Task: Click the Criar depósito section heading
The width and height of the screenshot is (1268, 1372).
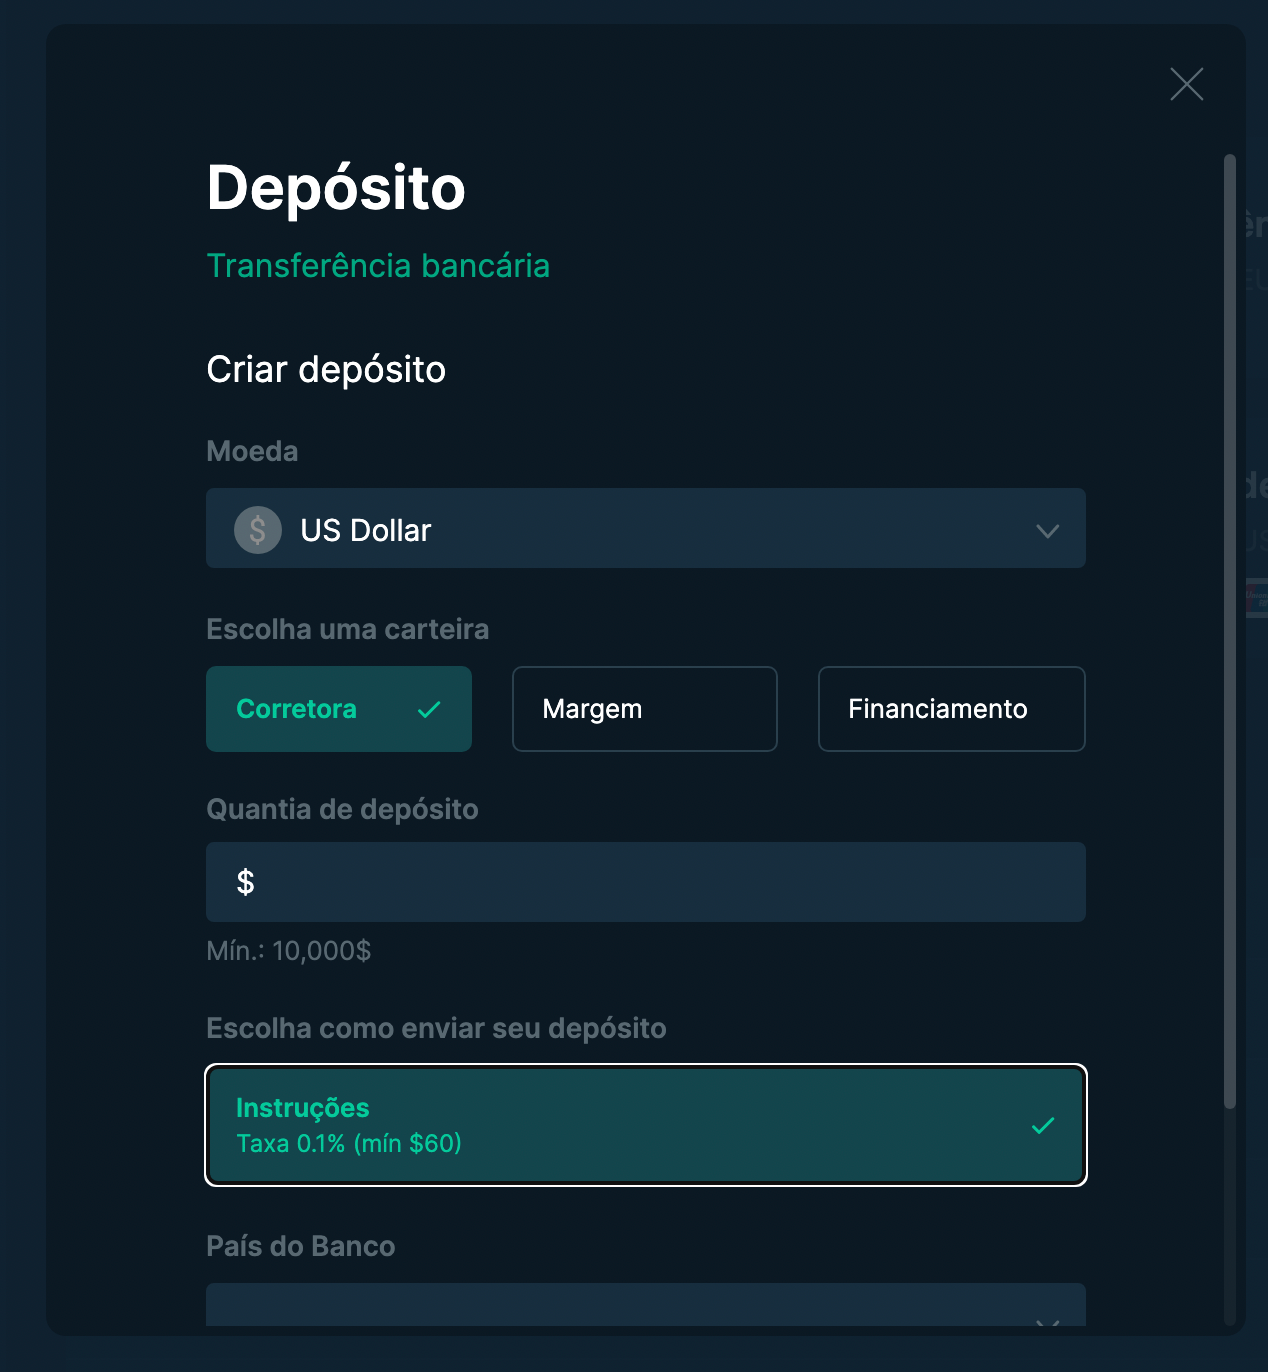Action: coord(326,370)
